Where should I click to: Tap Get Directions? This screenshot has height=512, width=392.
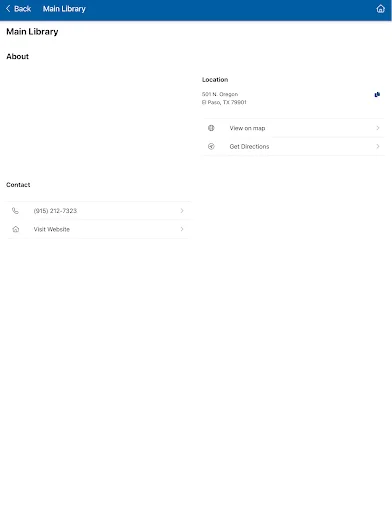click(294, 146)
